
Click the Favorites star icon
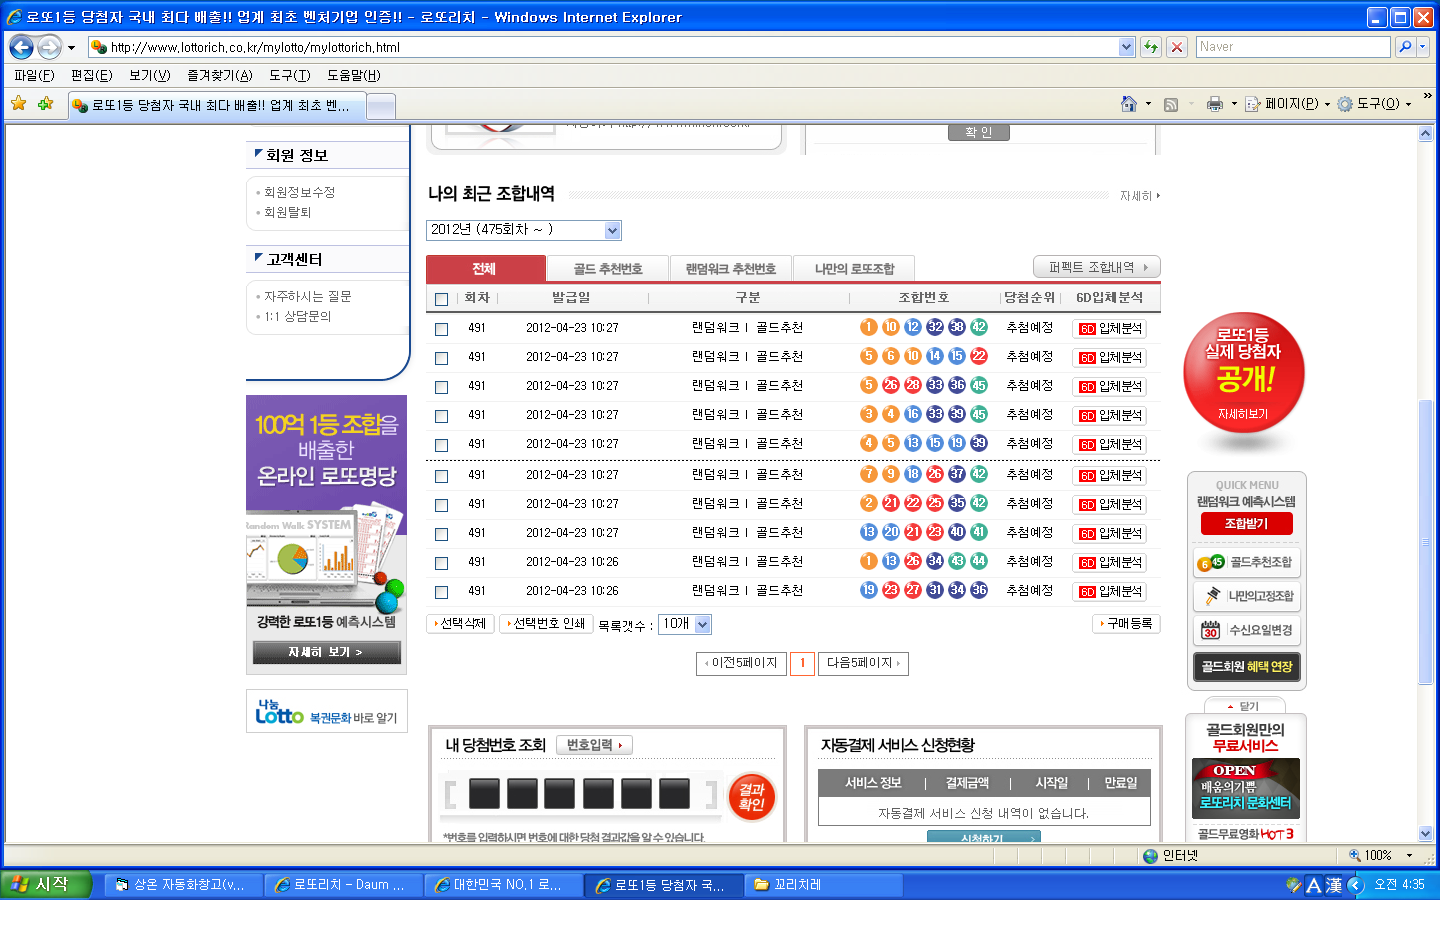18,104
